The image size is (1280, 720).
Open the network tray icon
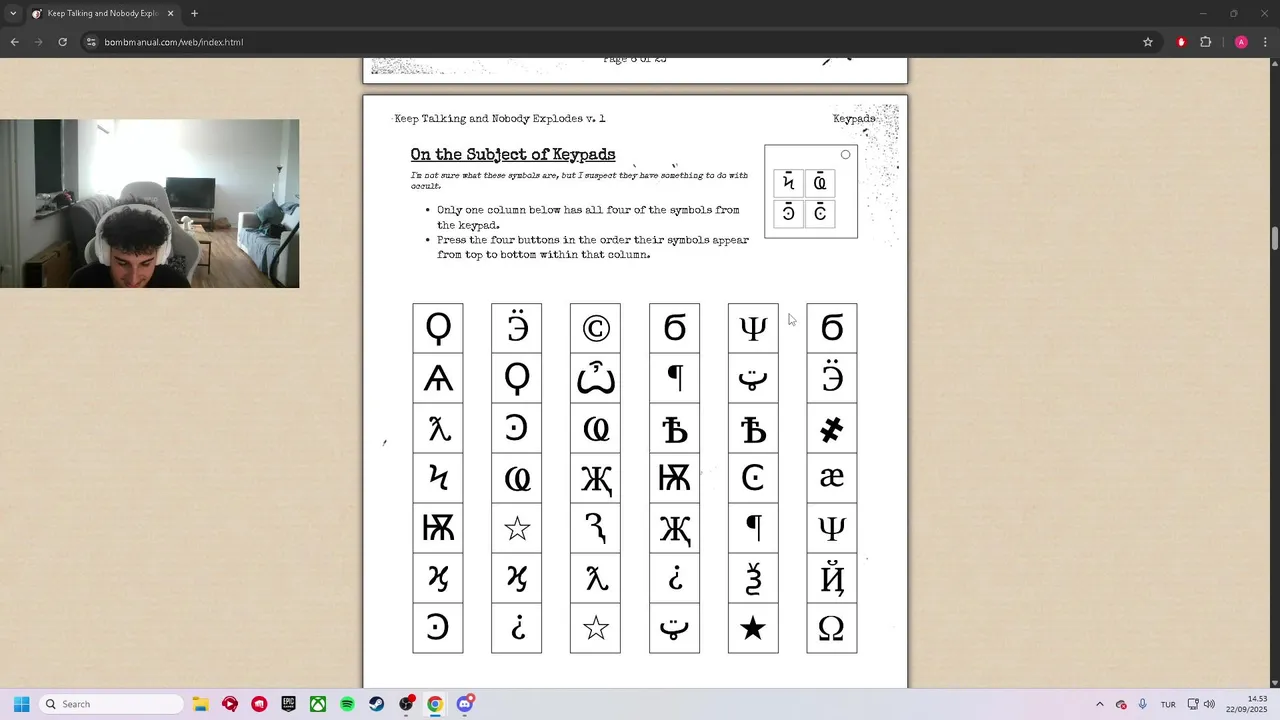1193,704
